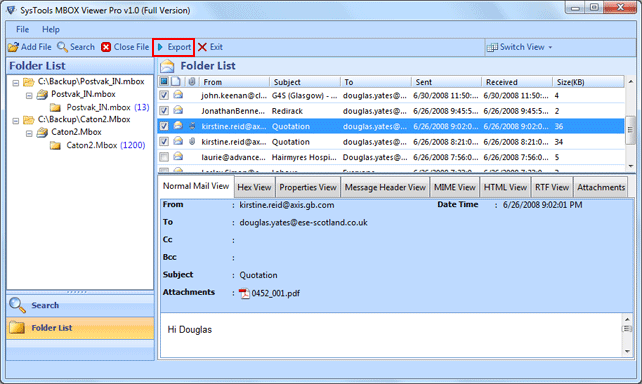Click the envelope icon of john.keenan email

pos(178,95)
